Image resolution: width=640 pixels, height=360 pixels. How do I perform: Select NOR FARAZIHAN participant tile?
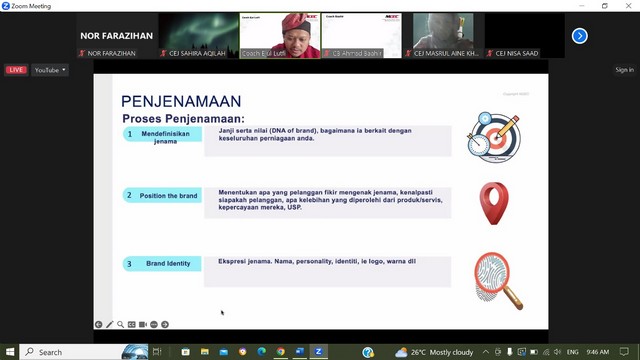[x=117, y=36]
